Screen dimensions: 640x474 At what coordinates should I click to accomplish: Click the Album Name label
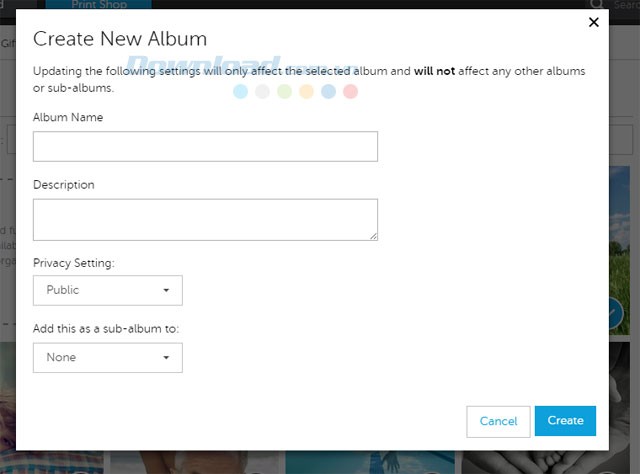68,118
